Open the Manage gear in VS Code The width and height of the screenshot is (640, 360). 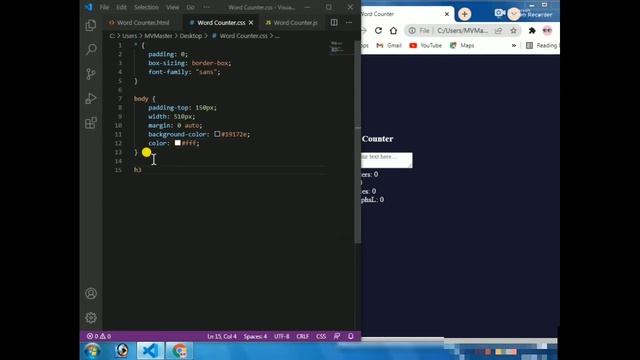click(91, 317)
